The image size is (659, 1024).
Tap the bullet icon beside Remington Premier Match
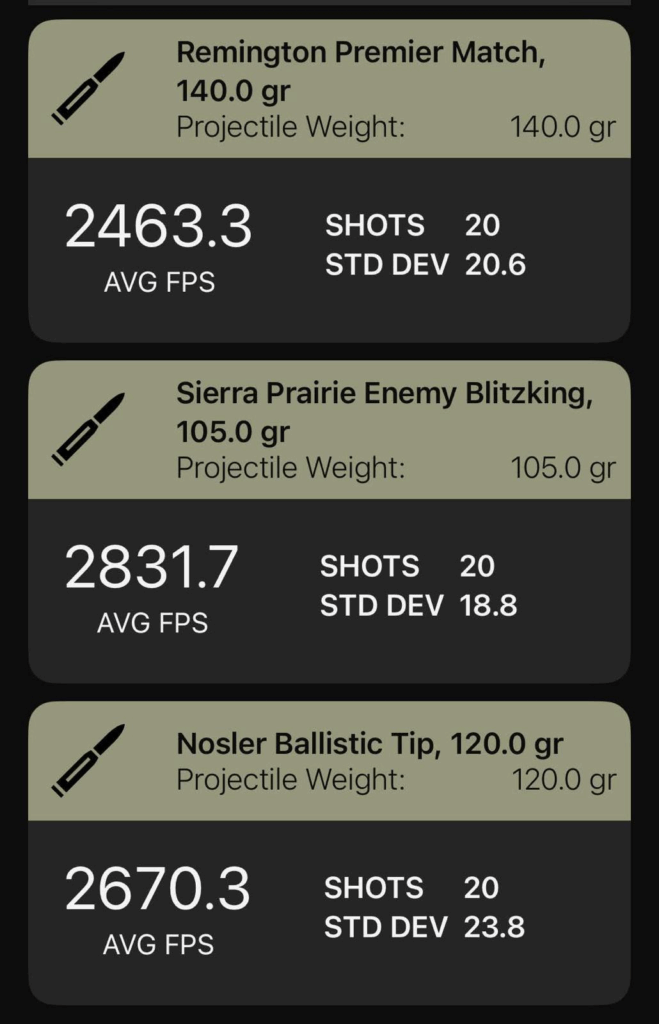88,88
